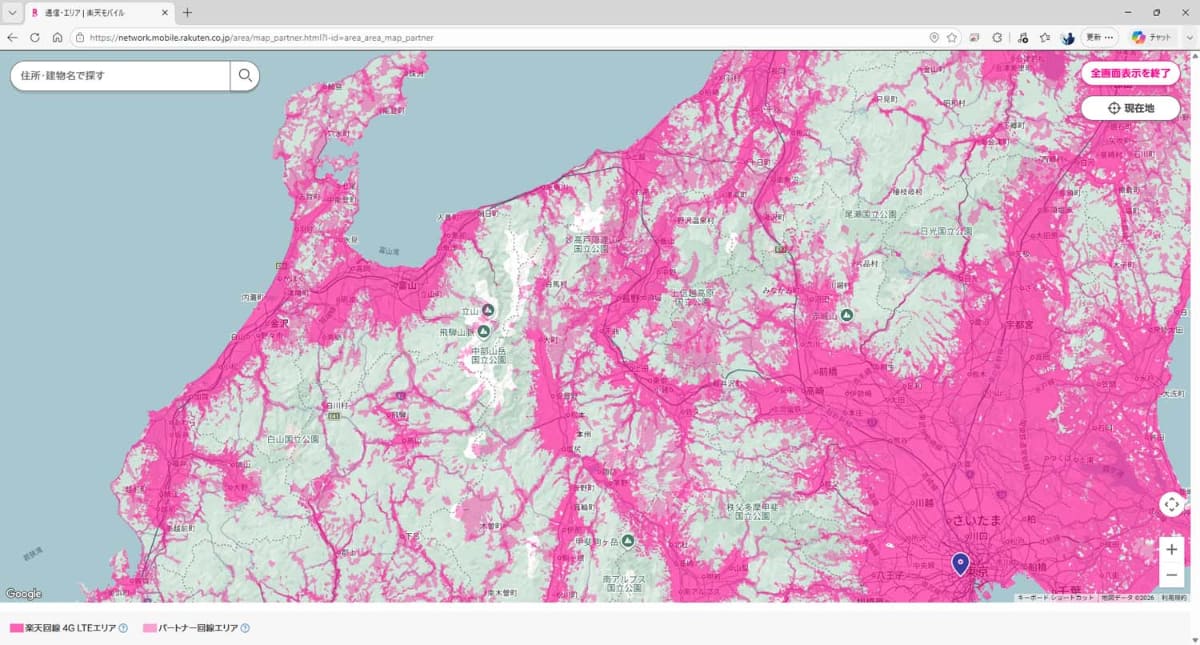Open the 更新 settings menu button
Viewport: 1200px width, 645px height.
1100,37
